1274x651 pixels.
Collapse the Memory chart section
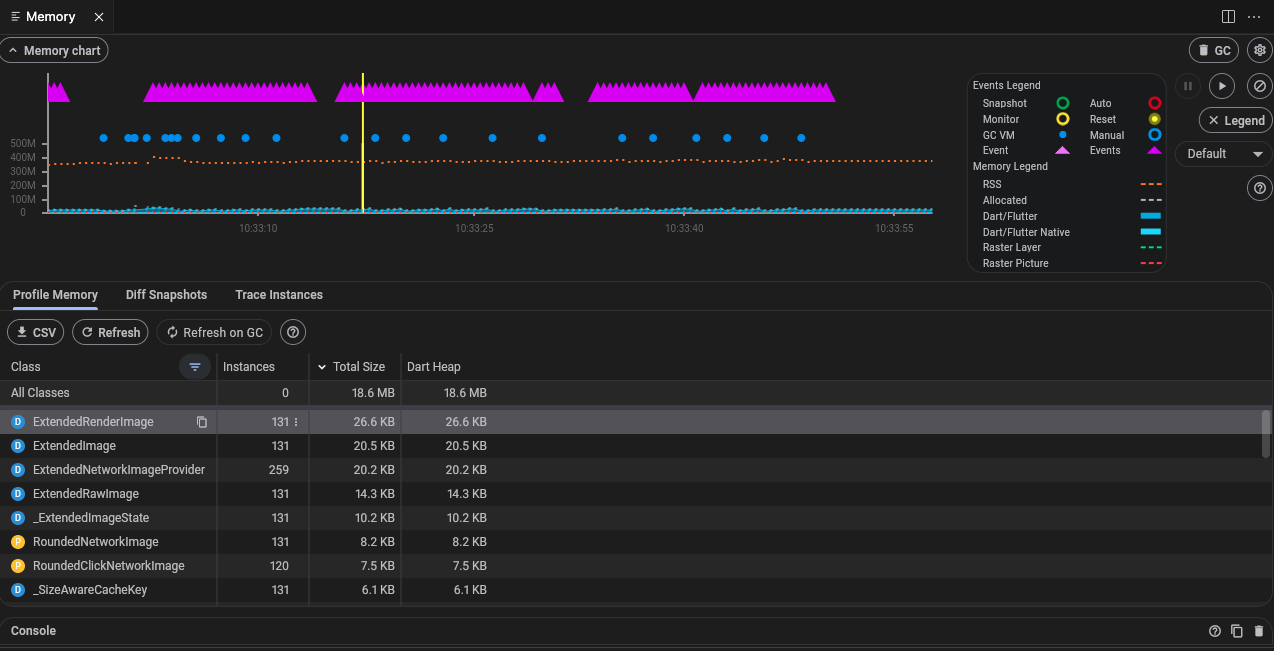pyautogui.click(x=54, y=51)
